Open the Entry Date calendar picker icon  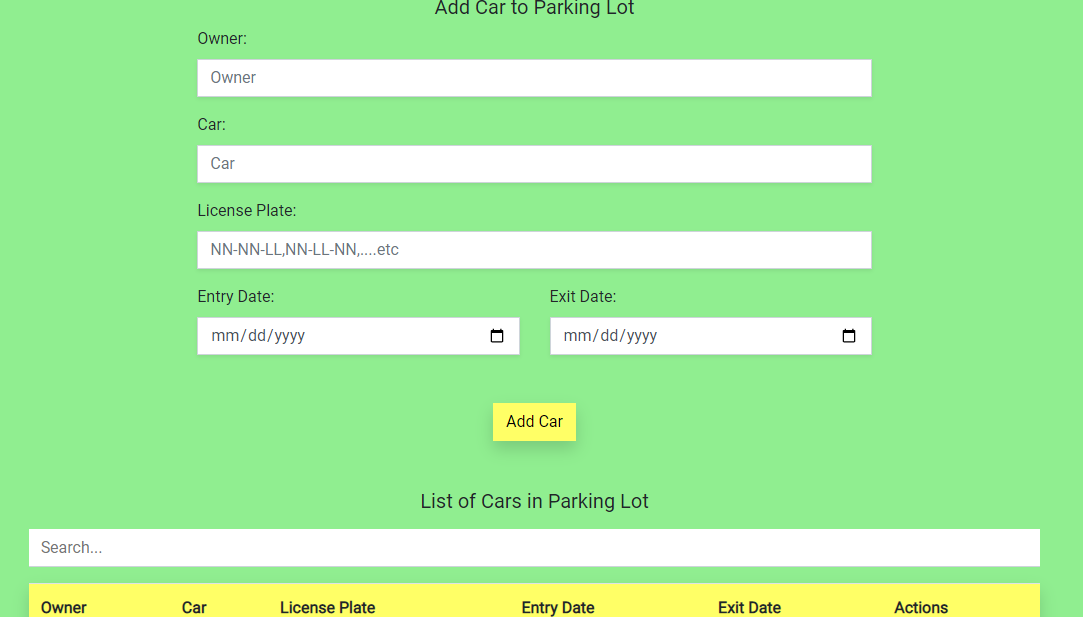pyautogui.click(x=497, y=336)
